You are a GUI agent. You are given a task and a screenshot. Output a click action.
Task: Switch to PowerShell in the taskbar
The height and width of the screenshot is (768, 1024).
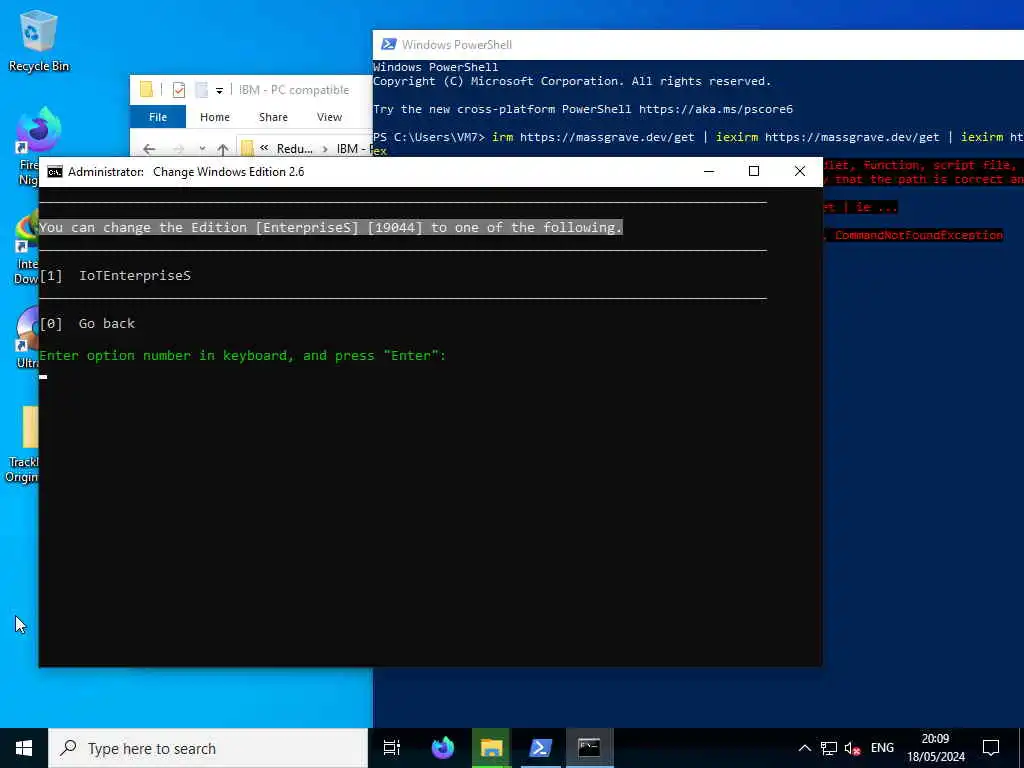pyautogui.click(x=541, y=748)
